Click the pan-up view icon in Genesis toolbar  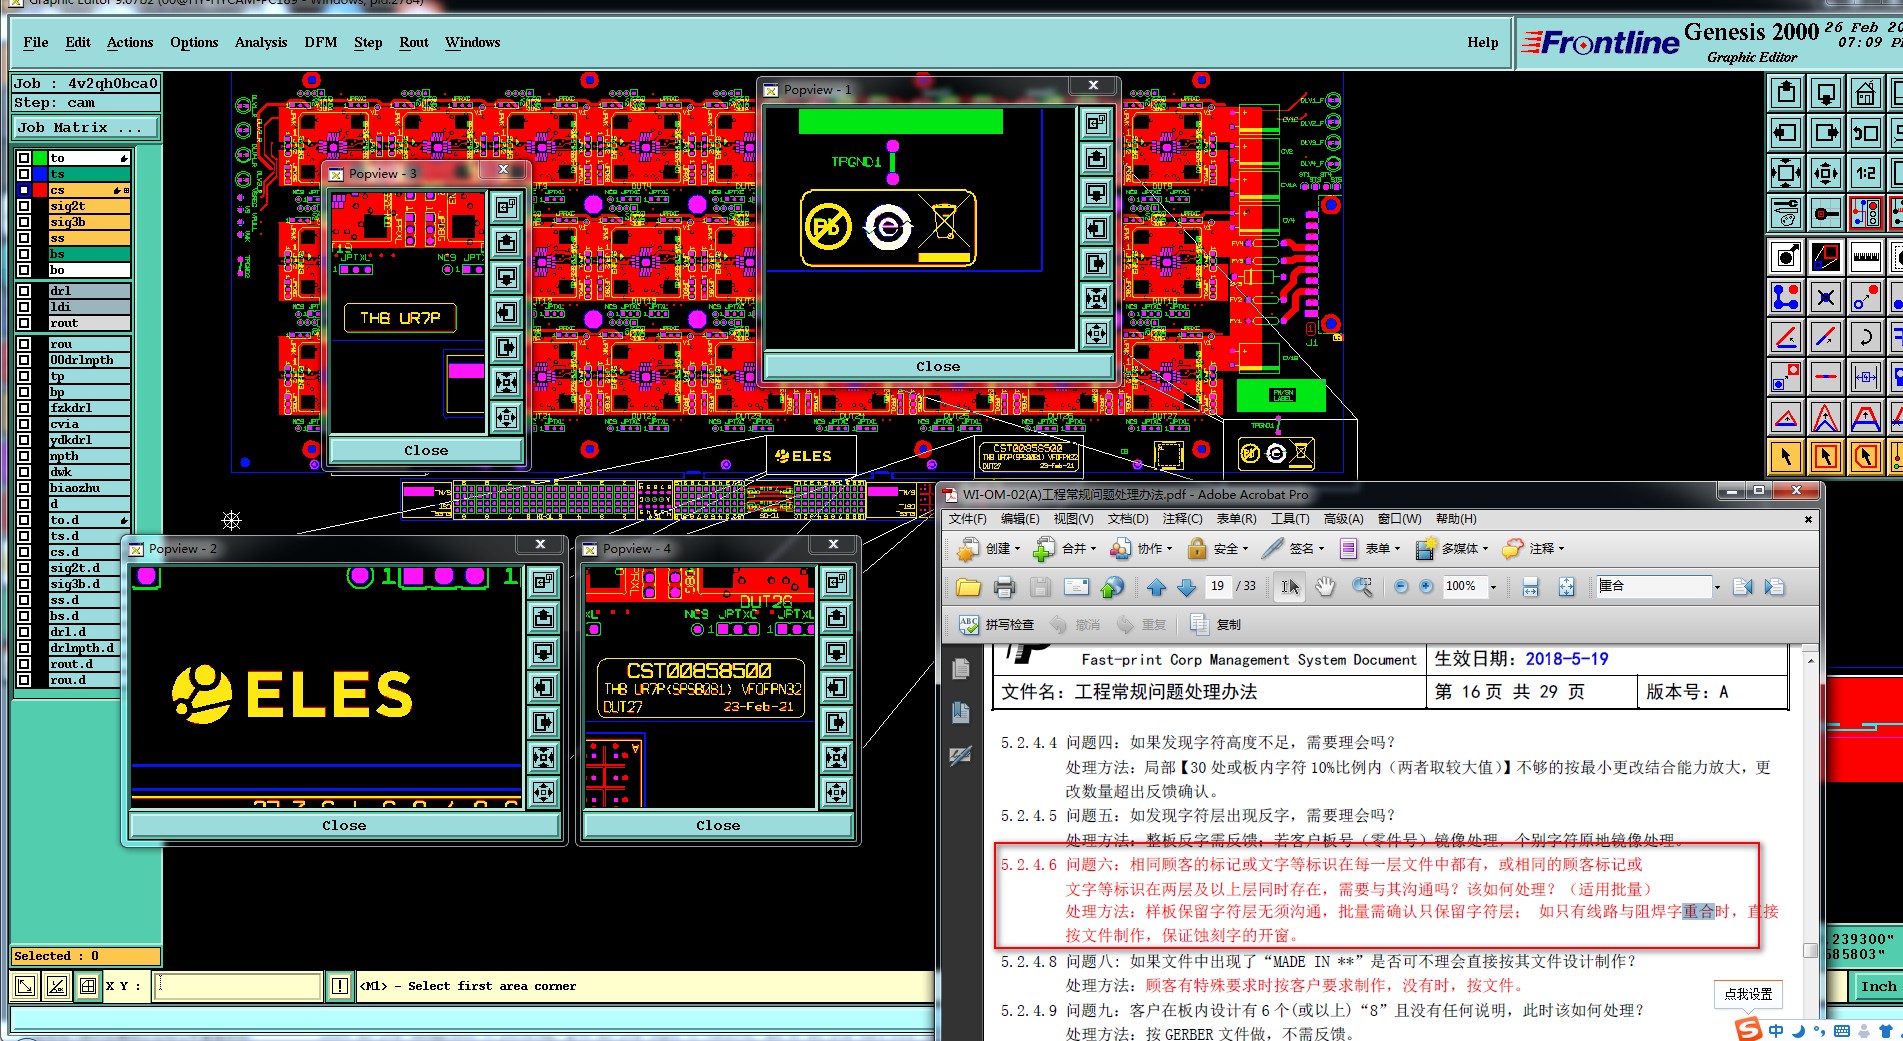pyautogui.click(x=1786, y=94)
